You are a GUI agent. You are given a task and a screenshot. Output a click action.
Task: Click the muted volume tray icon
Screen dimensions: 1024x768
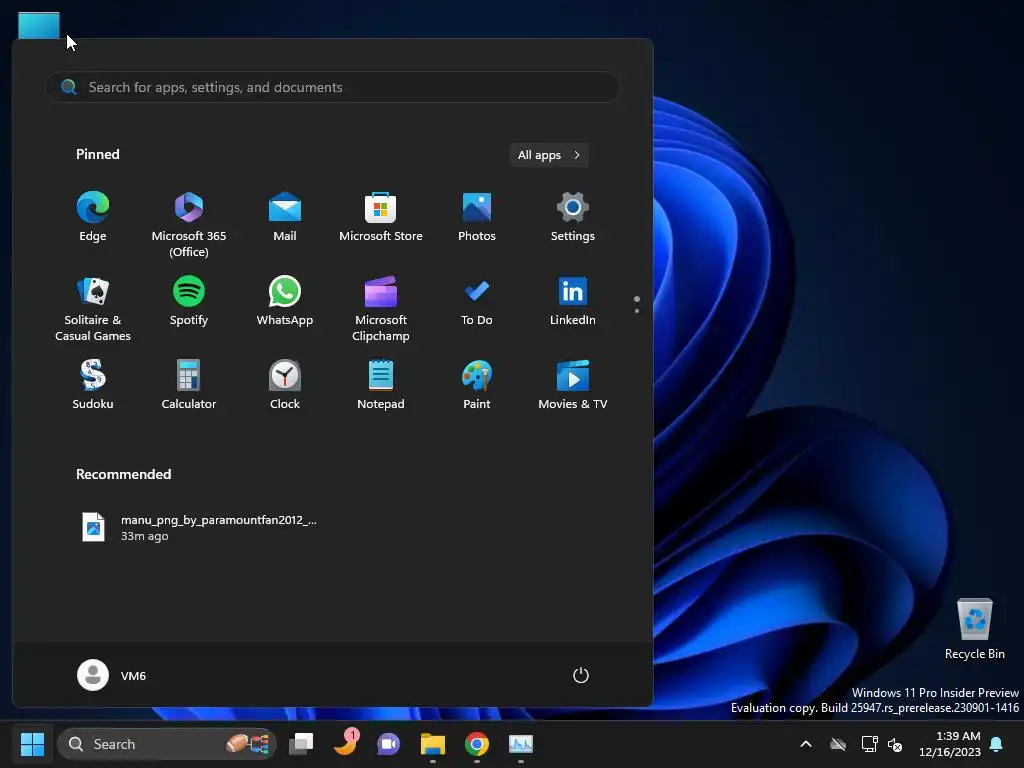tap(895, 744)
